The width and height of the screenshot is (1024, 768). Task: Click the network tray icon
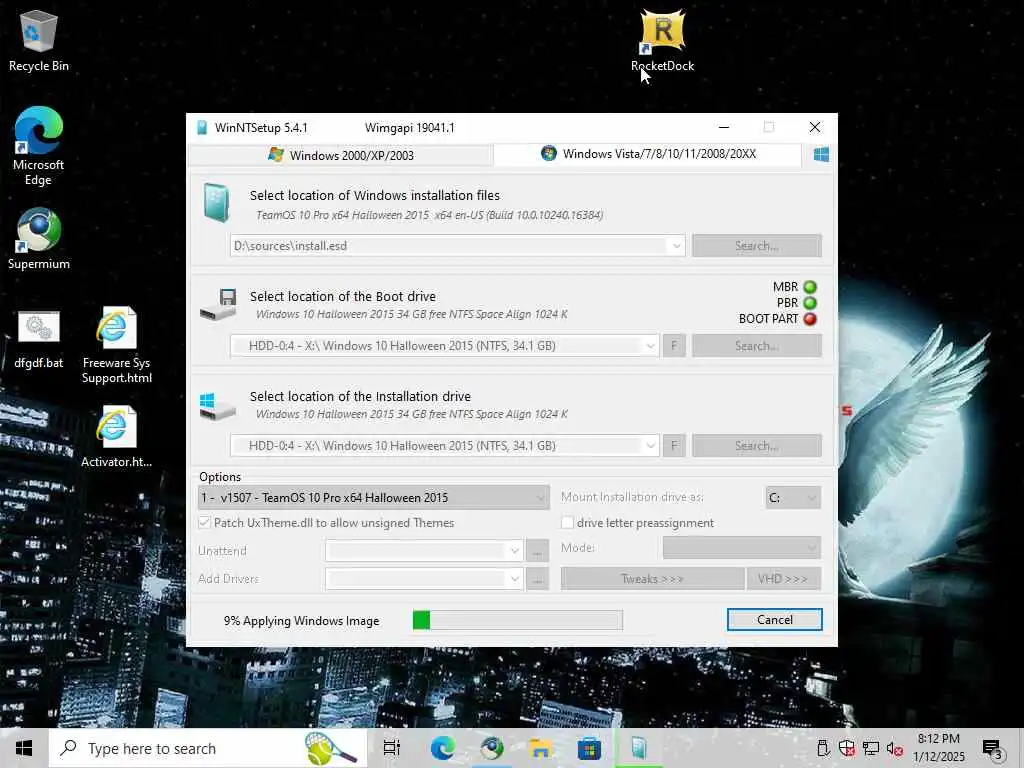pyautogui.click(x=871, y=748)
